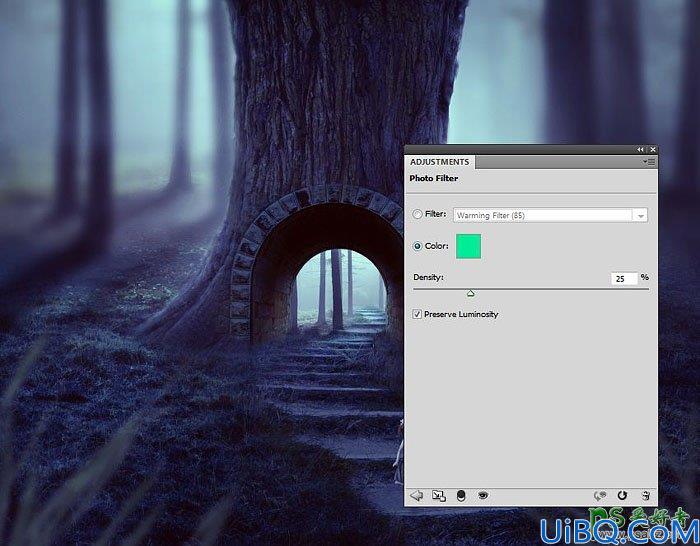Screen dimensions: 700x546
Task: Return to the adjustment list with the back arrow
Action: point(417,496)
